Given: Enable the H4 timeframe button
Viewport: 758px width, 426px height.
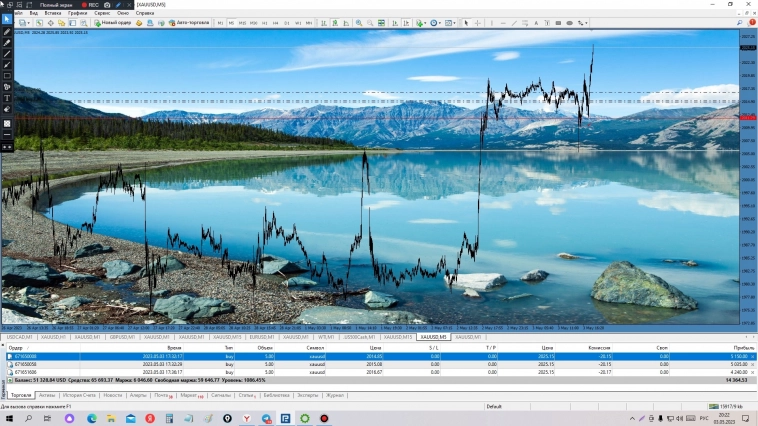Looking at the screenshot, I should [x=275, y=22].
